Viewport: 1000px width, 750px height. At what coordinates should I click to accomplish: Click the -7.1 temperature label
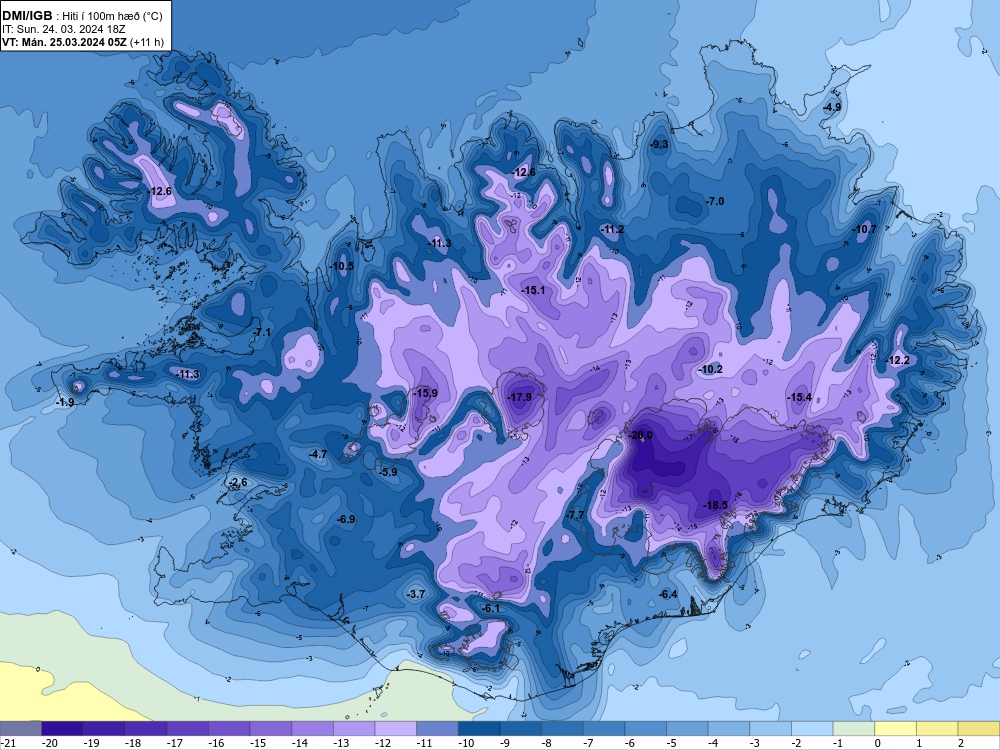click(261, 332)
